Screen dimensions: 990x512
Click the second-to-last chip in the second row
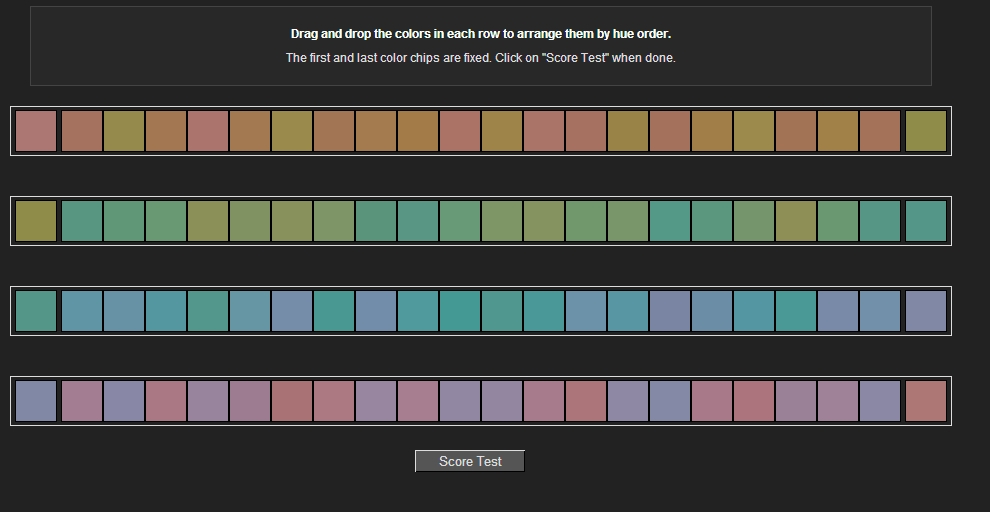880,221
